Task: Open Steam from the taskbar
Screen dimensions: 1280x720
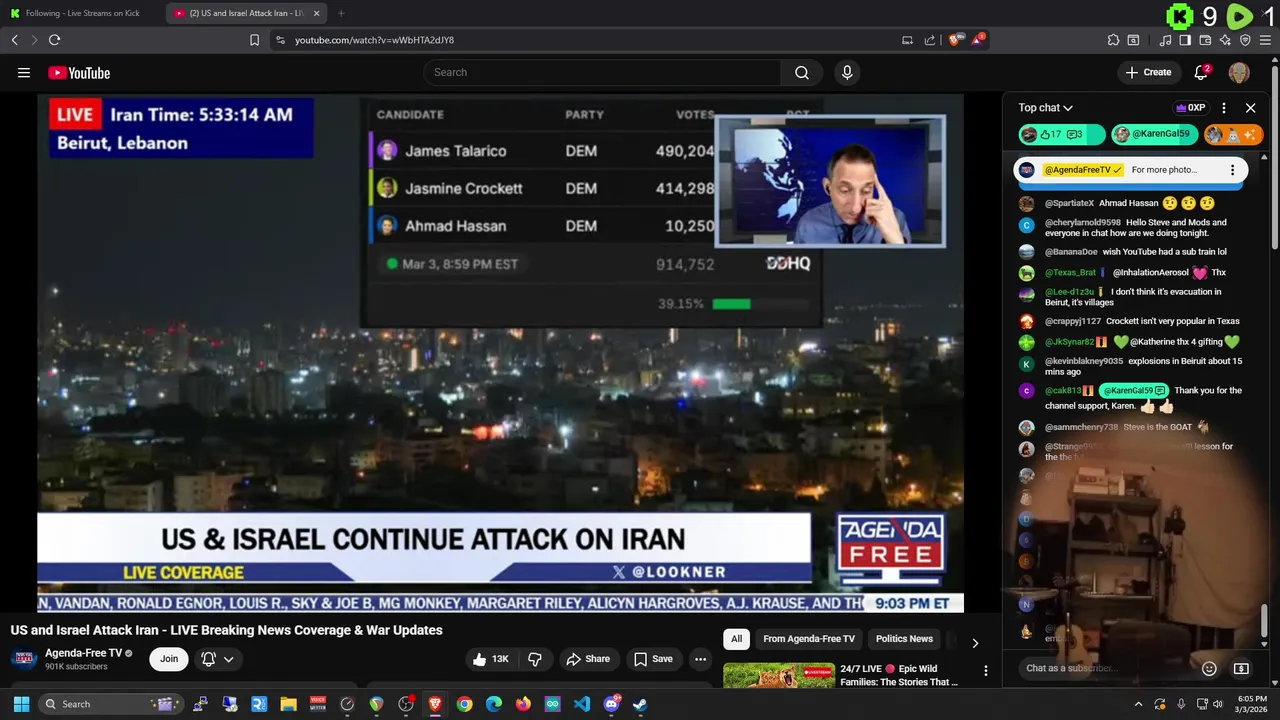Action: tap(640, 704)
